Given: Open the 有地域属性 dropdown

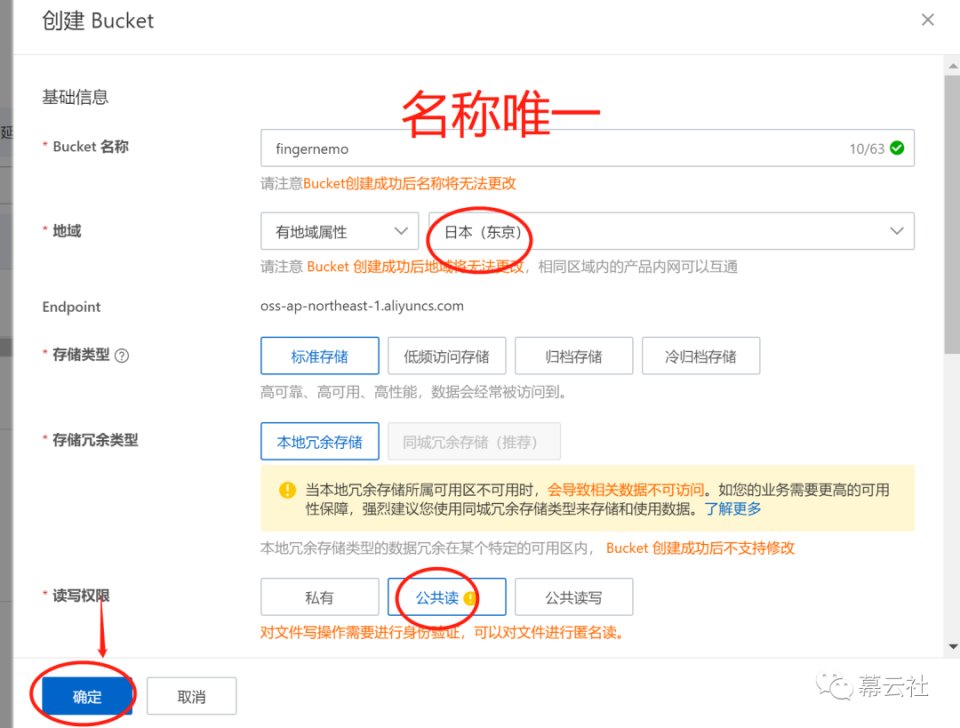Looking at the screenshot, I should click(x=339, y=231).
